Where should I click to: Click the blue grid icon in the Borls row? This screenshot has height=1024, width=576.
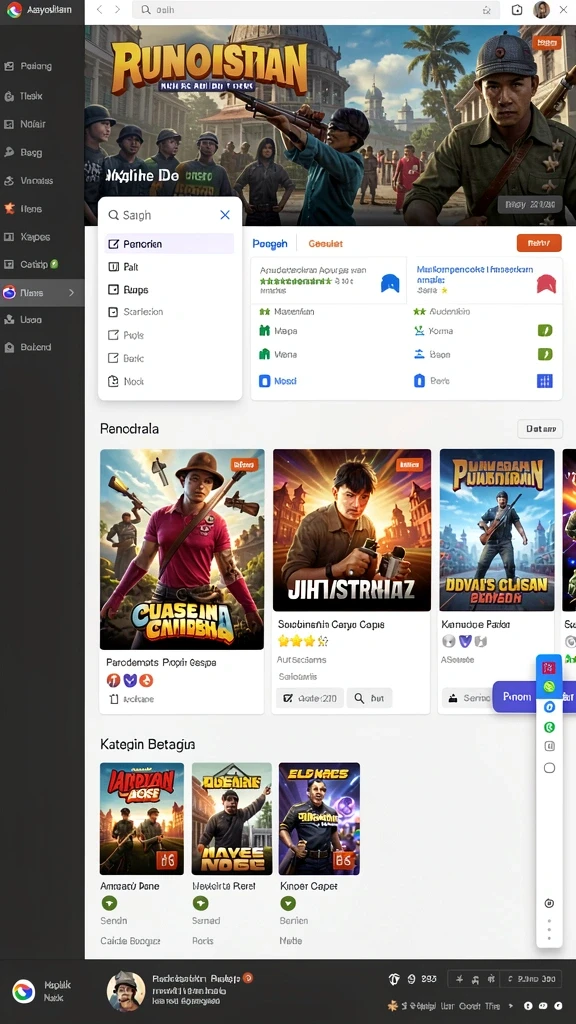tap(545, 381)
